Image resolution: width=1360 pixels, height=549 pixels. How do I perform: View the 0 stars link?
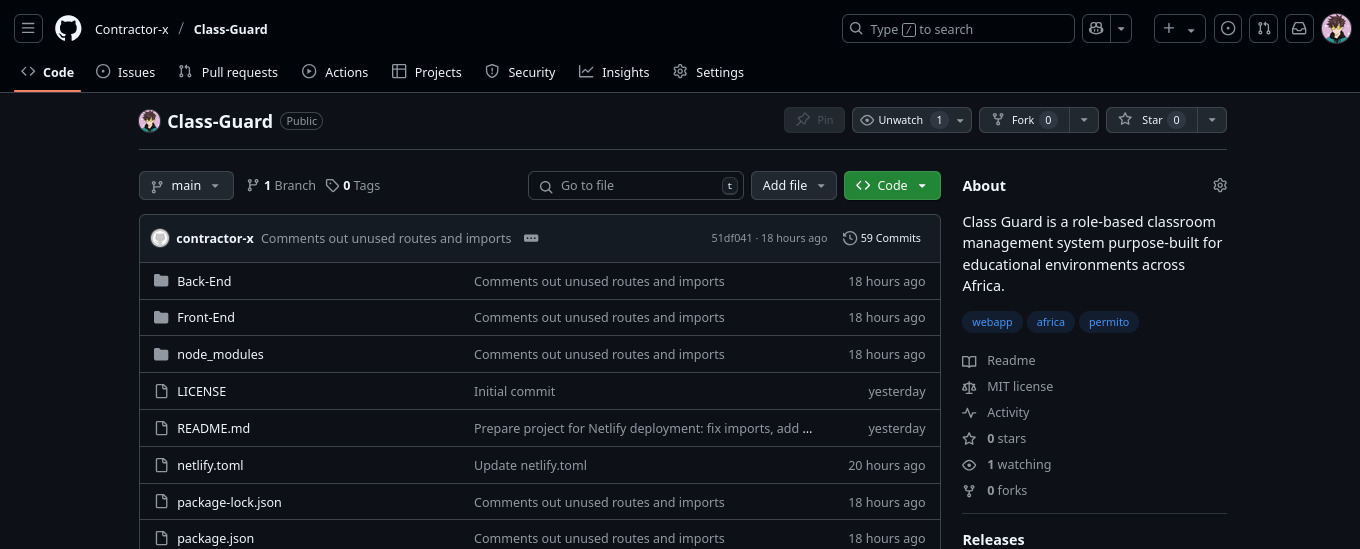994,438
